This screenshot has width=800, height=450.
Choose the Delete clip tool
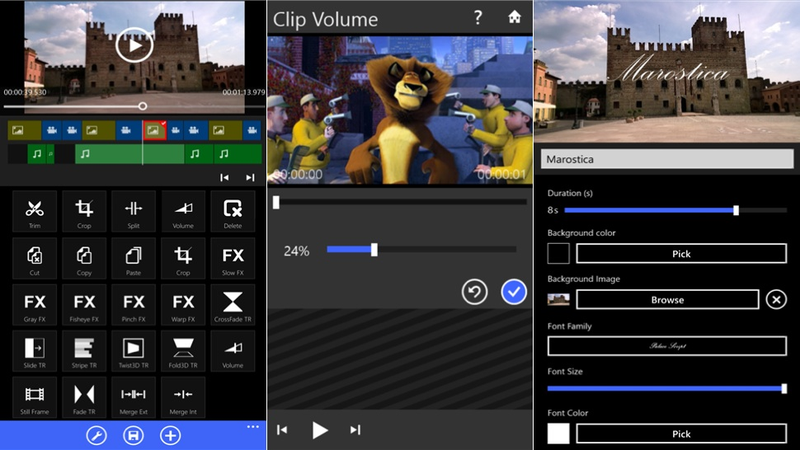click(x=232, y=212)
